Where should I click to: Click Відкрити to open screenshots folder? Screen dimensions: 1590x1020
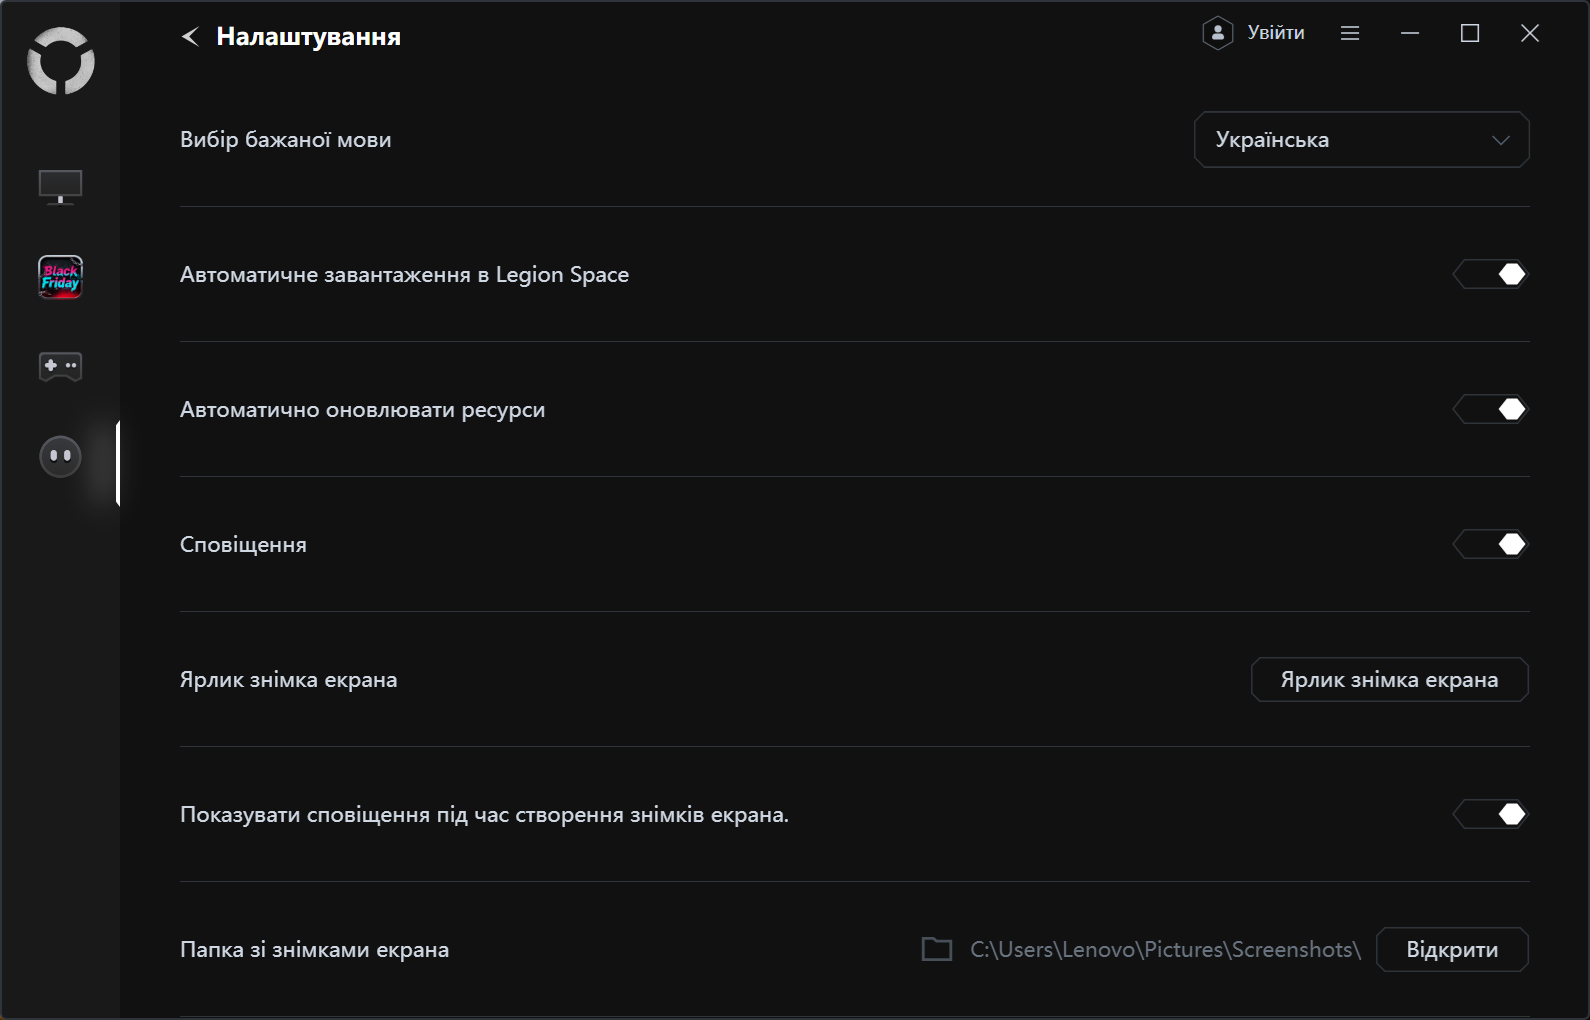1452,949
